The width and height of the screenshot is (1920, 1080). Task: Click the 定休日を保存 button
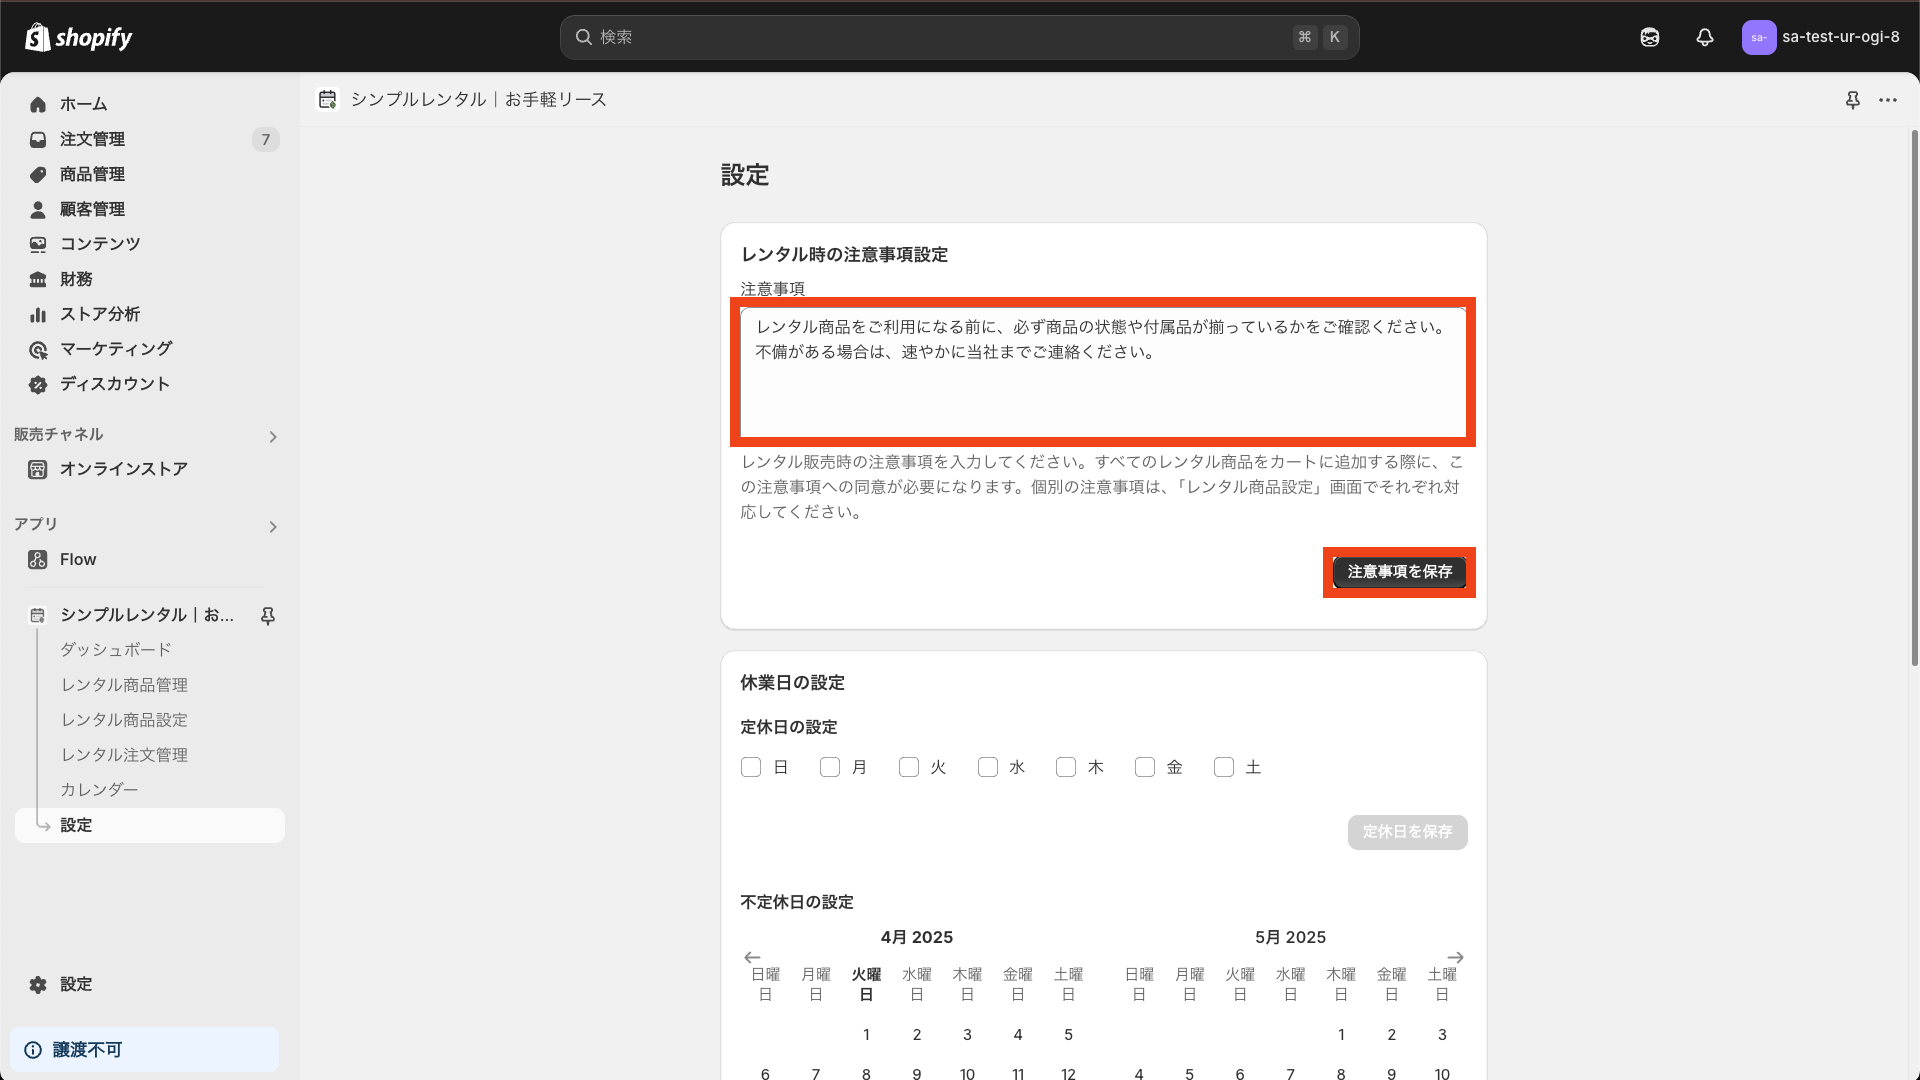click(1407, 832)
